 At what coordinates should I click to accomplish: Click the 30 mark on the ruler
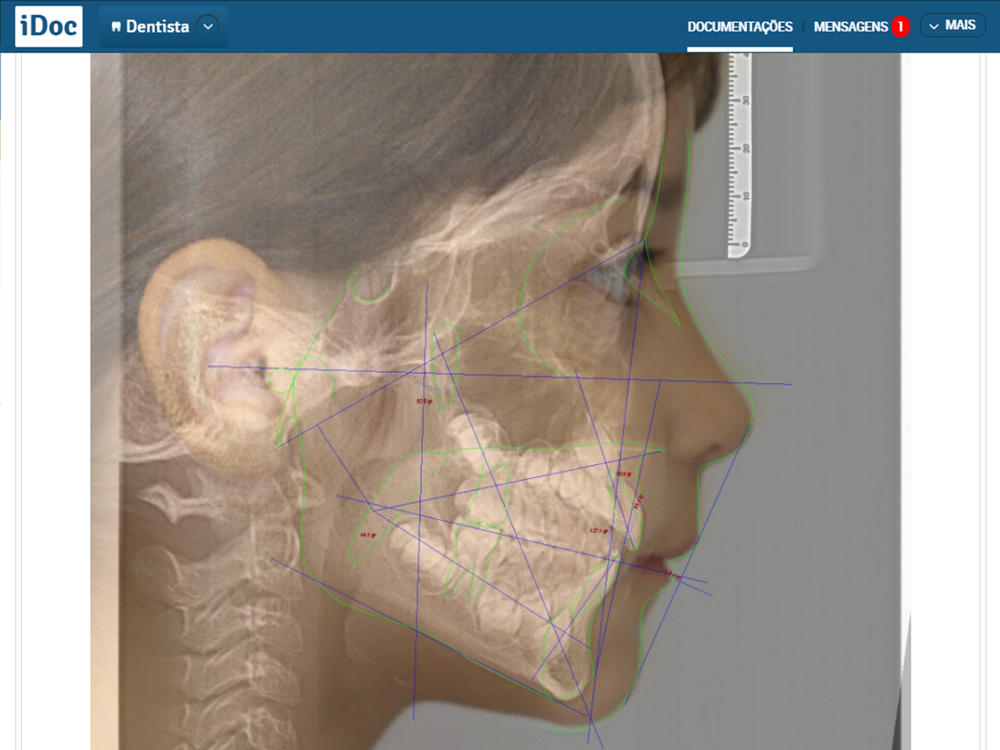pyautogui.click(x=746, y=100)
